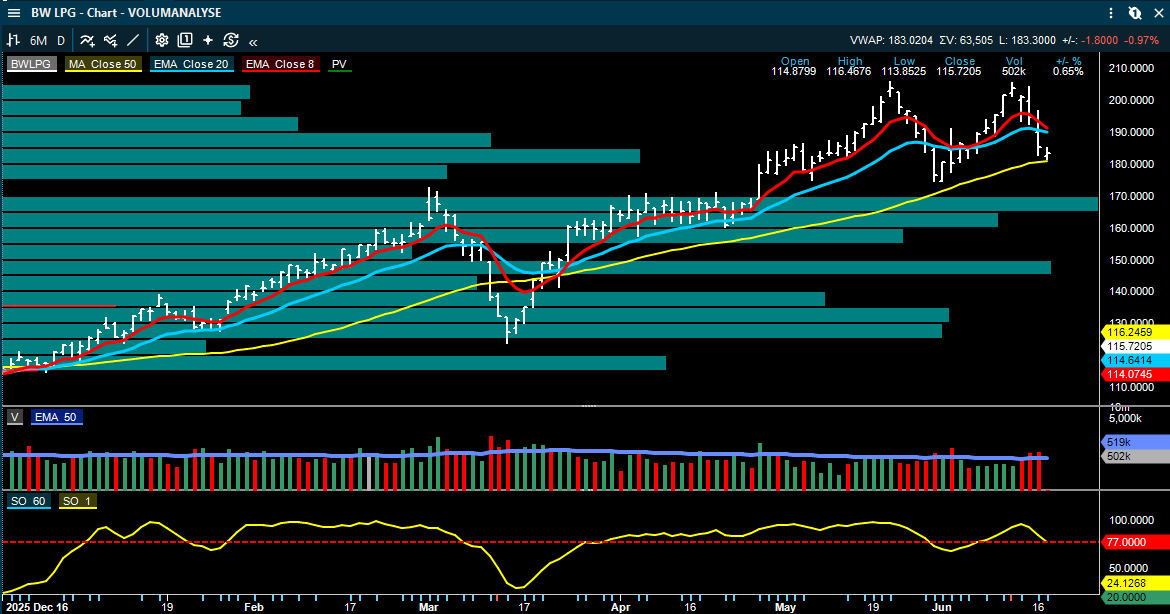
Task: Click the blue 114.6414 price axis label
Action: [x=1135, y=360]
